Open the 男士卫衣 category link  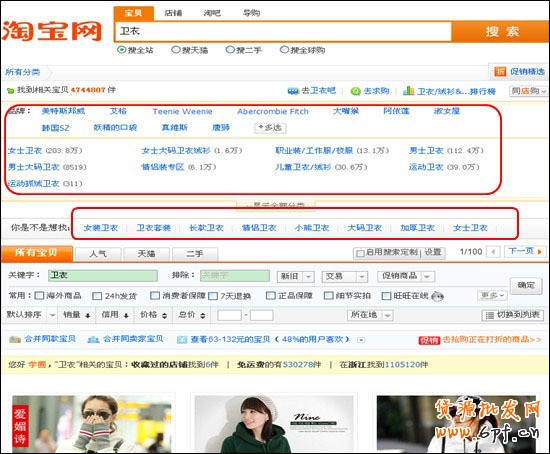[426, 151]
